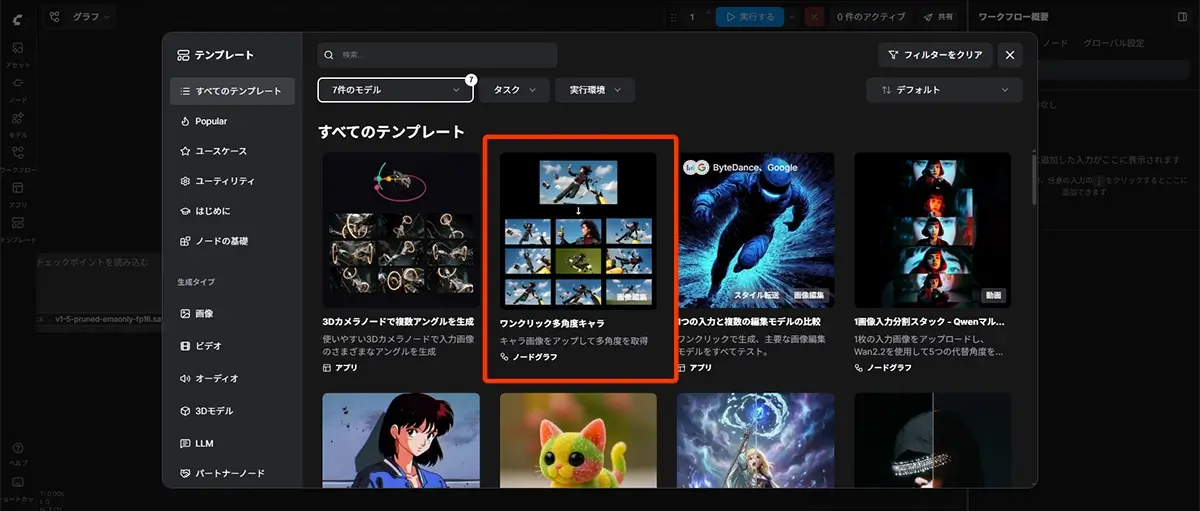
Task: Increase the batch count stepper arrow
Action: click(709, 12)
